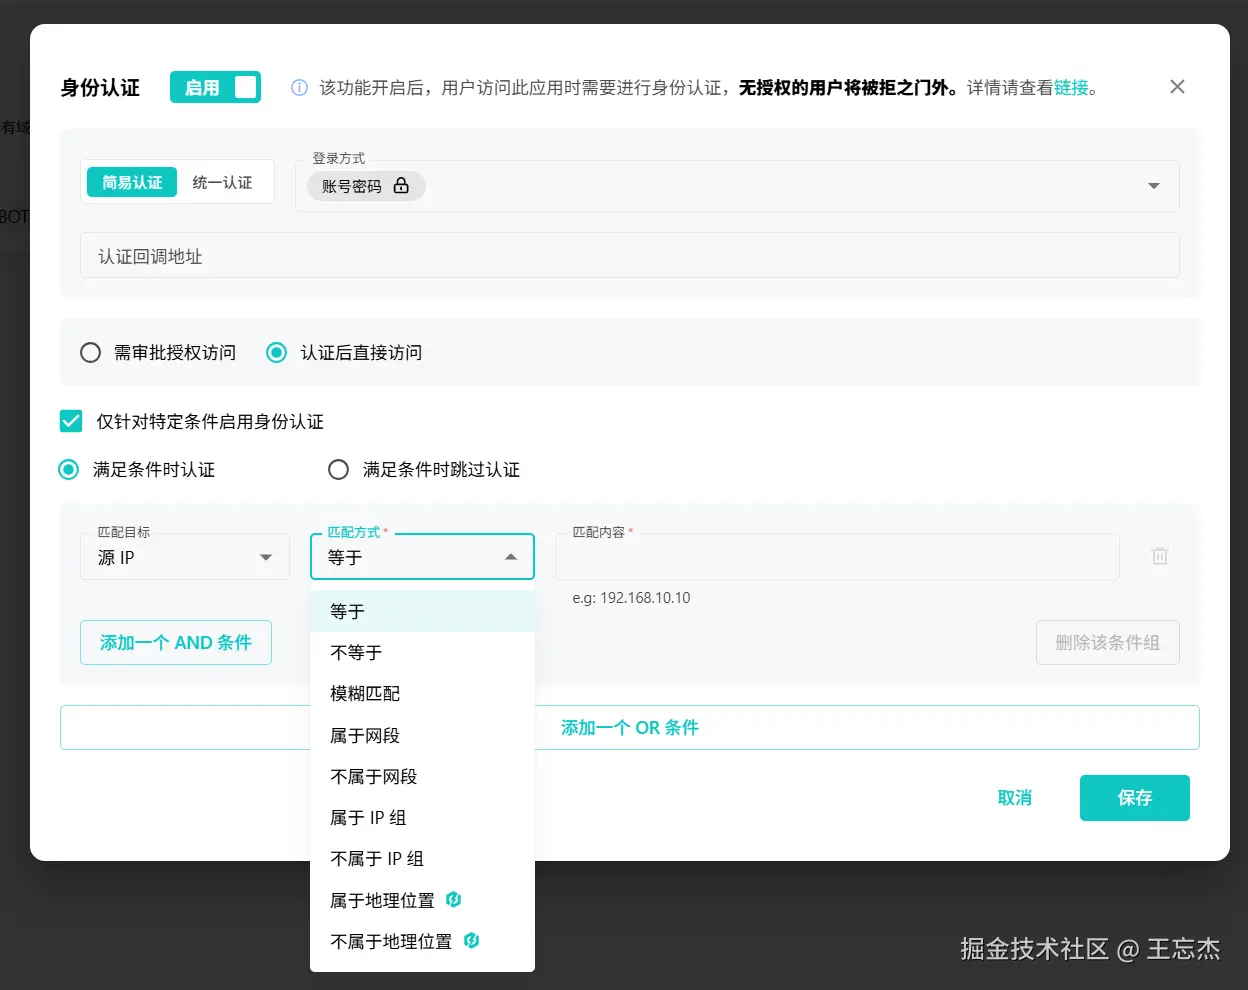The width and height of the screenshot is (1248, 990).
Task: Choose 属于网段 from the match method list
Action: [423, 735]
